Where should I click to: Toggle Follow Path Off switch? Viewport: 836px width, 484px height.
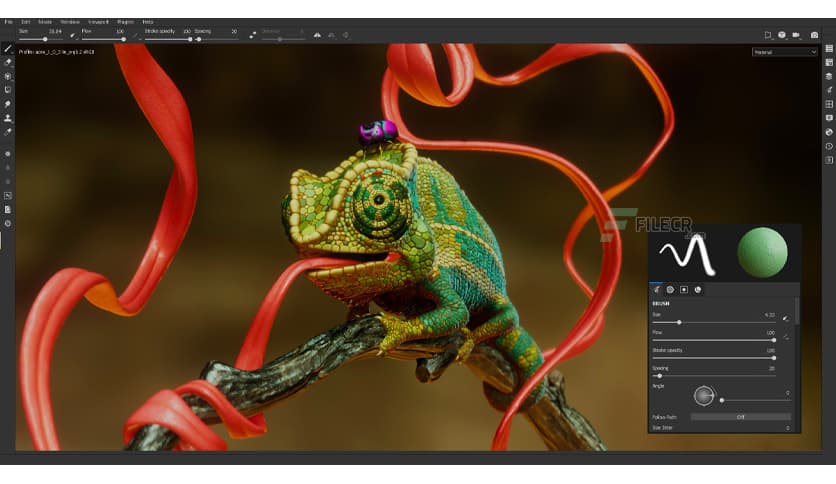(x=741, y=417)
